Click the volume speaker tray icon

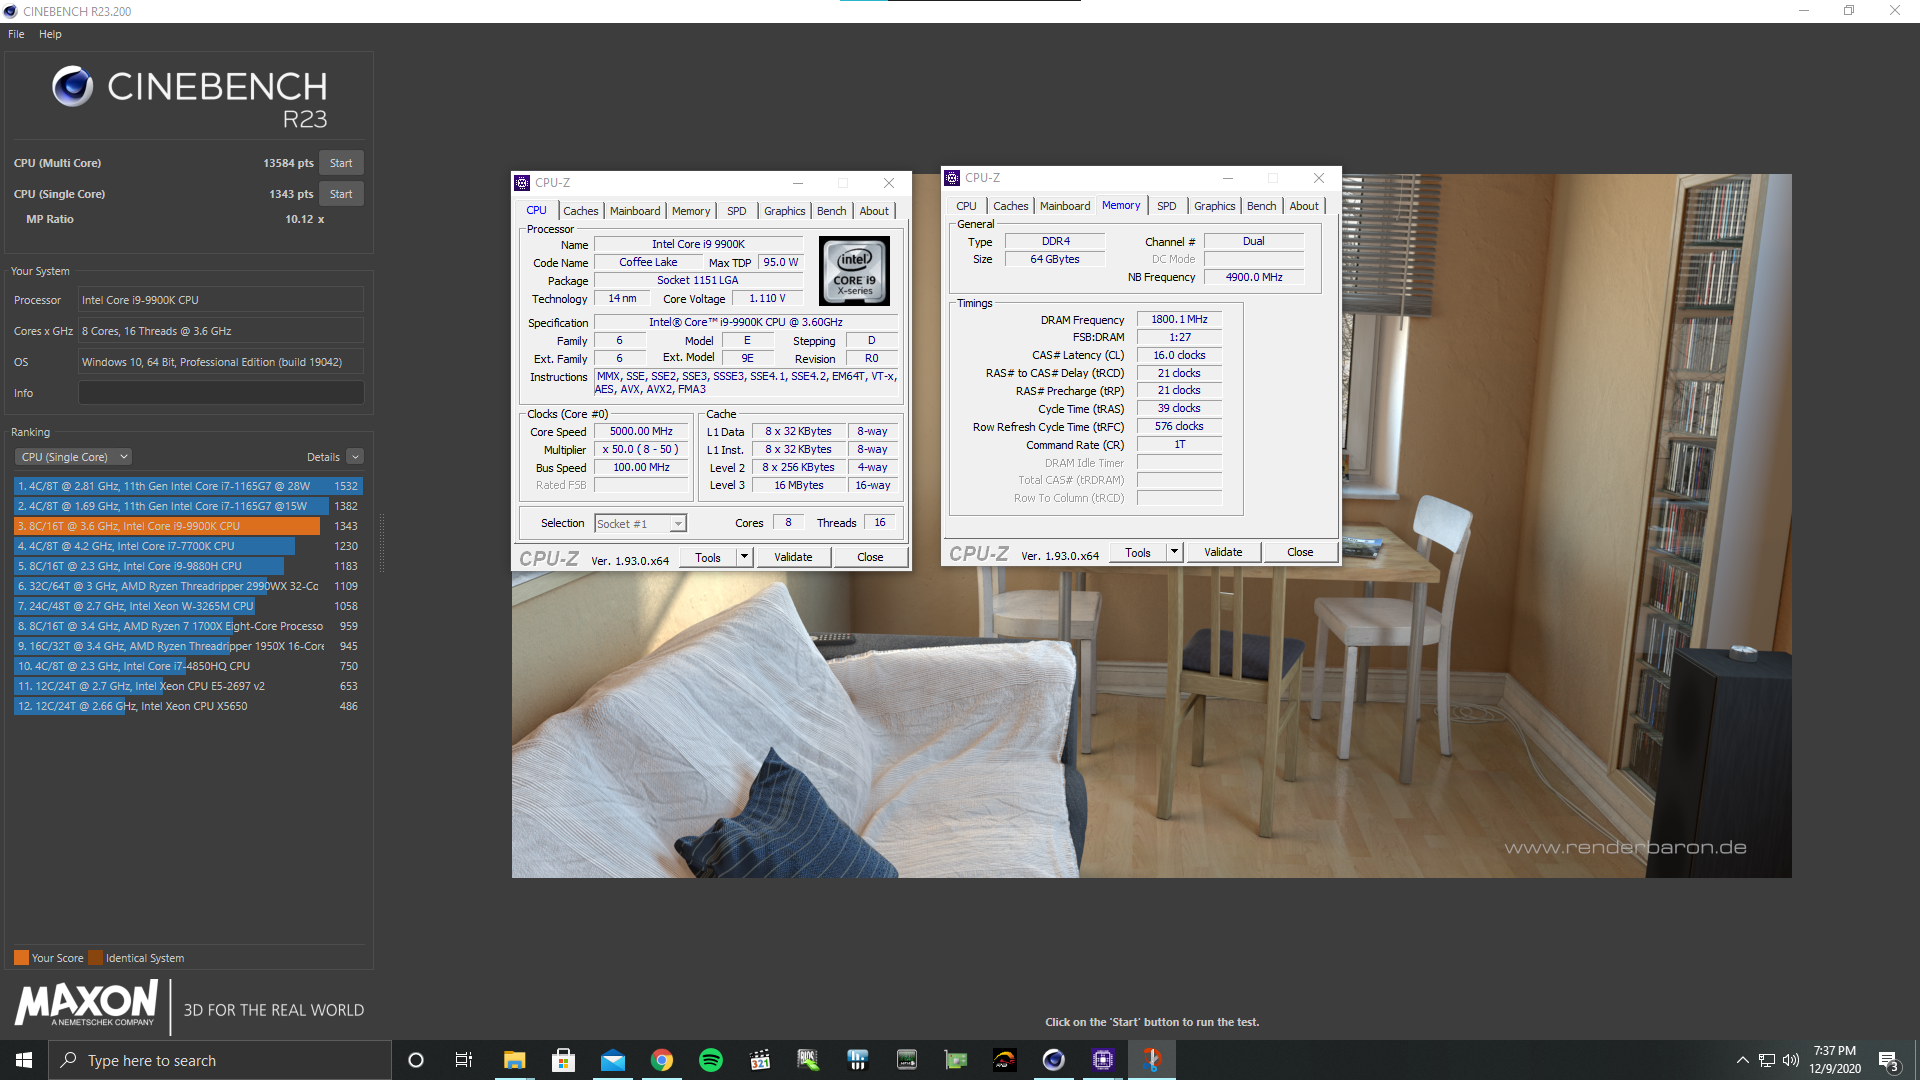point(1791,1060)
